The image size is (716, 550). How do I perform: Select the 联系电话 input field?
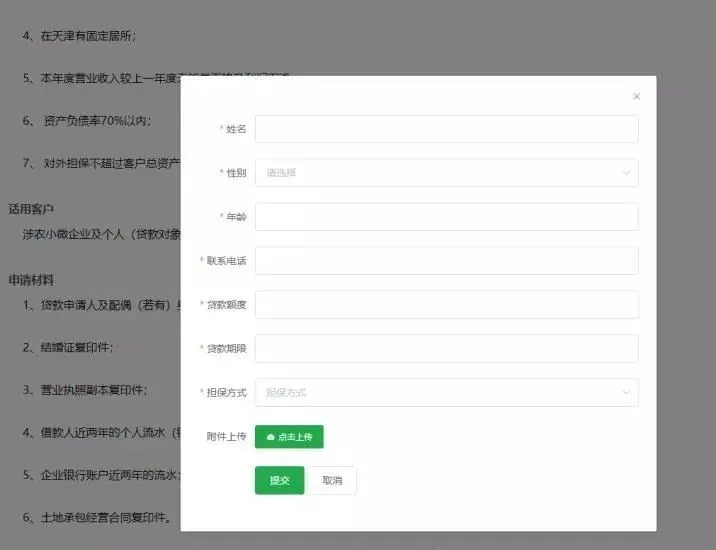446,261
